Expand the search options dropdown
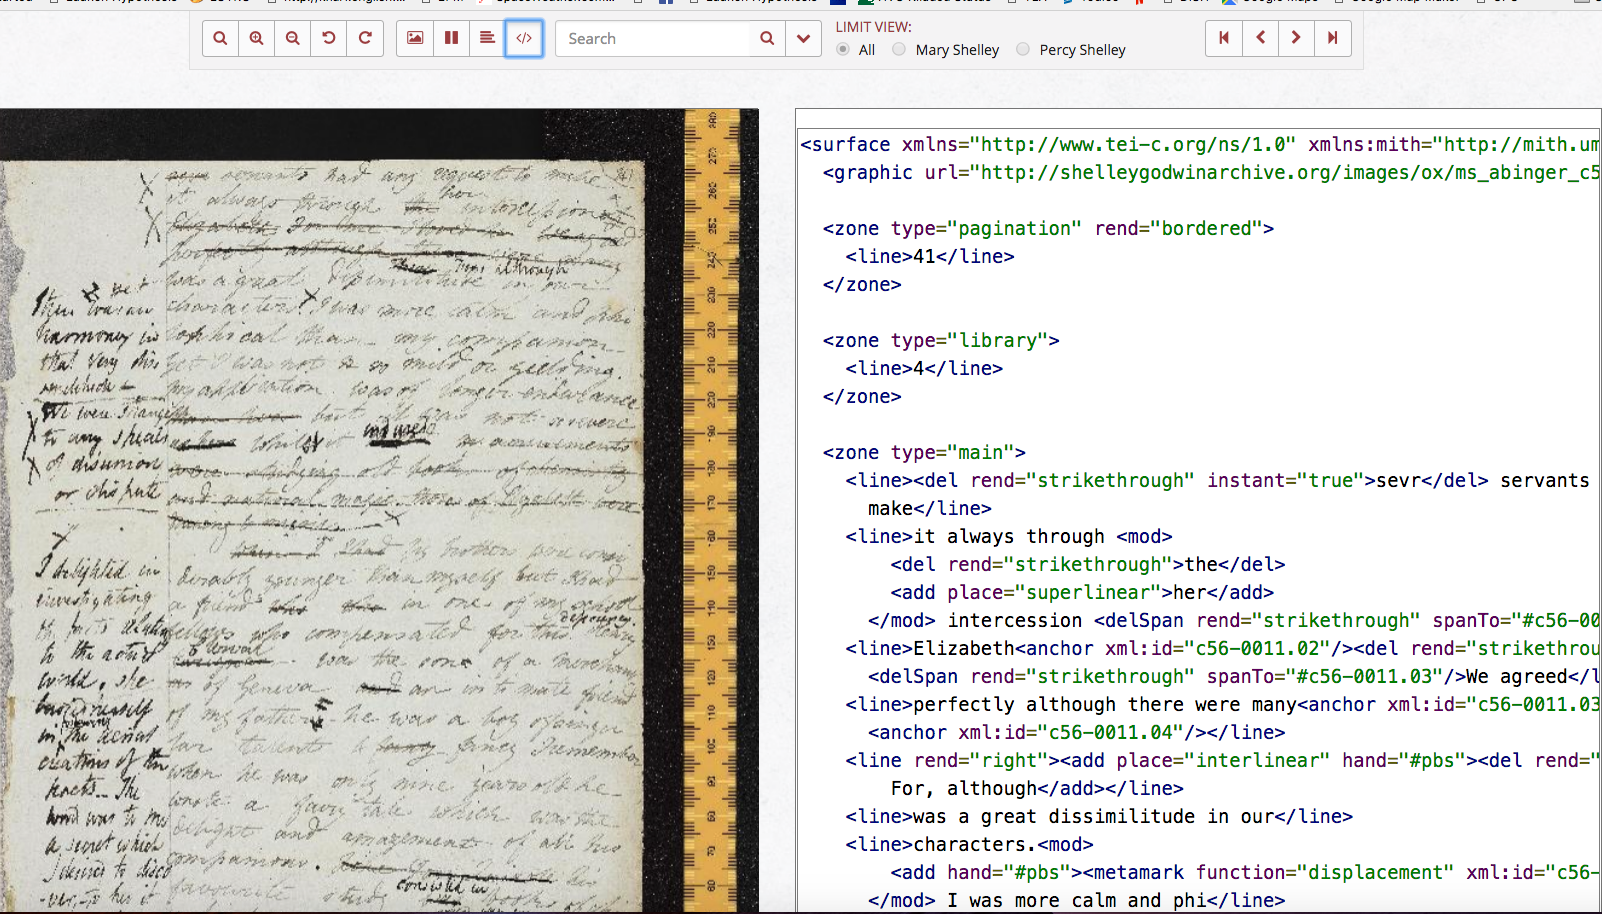 803,38
